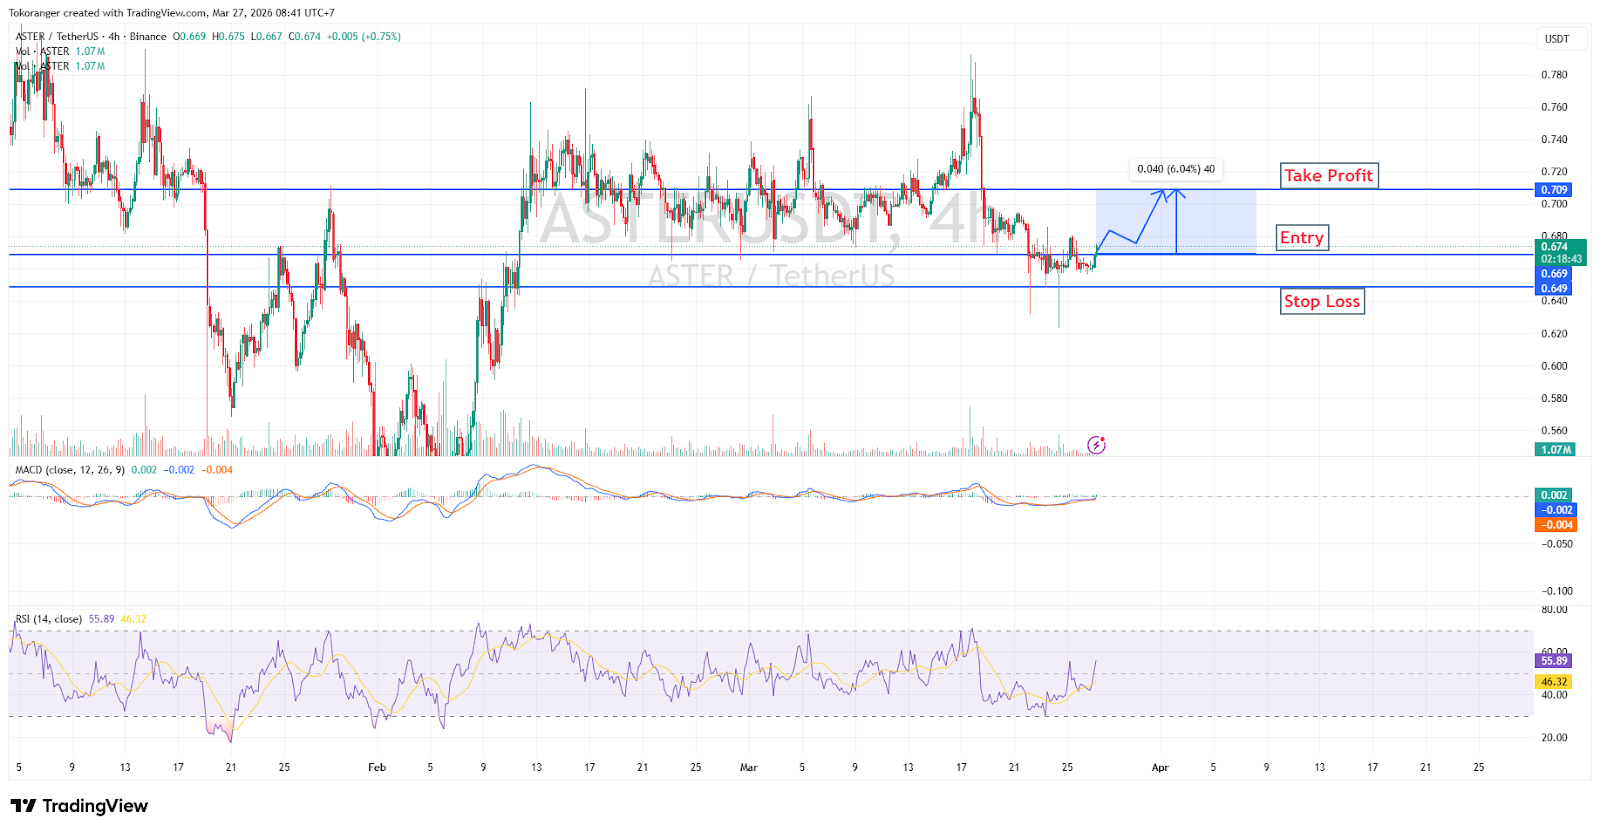Click the orange -0.004 MACD axis label

1555,525
